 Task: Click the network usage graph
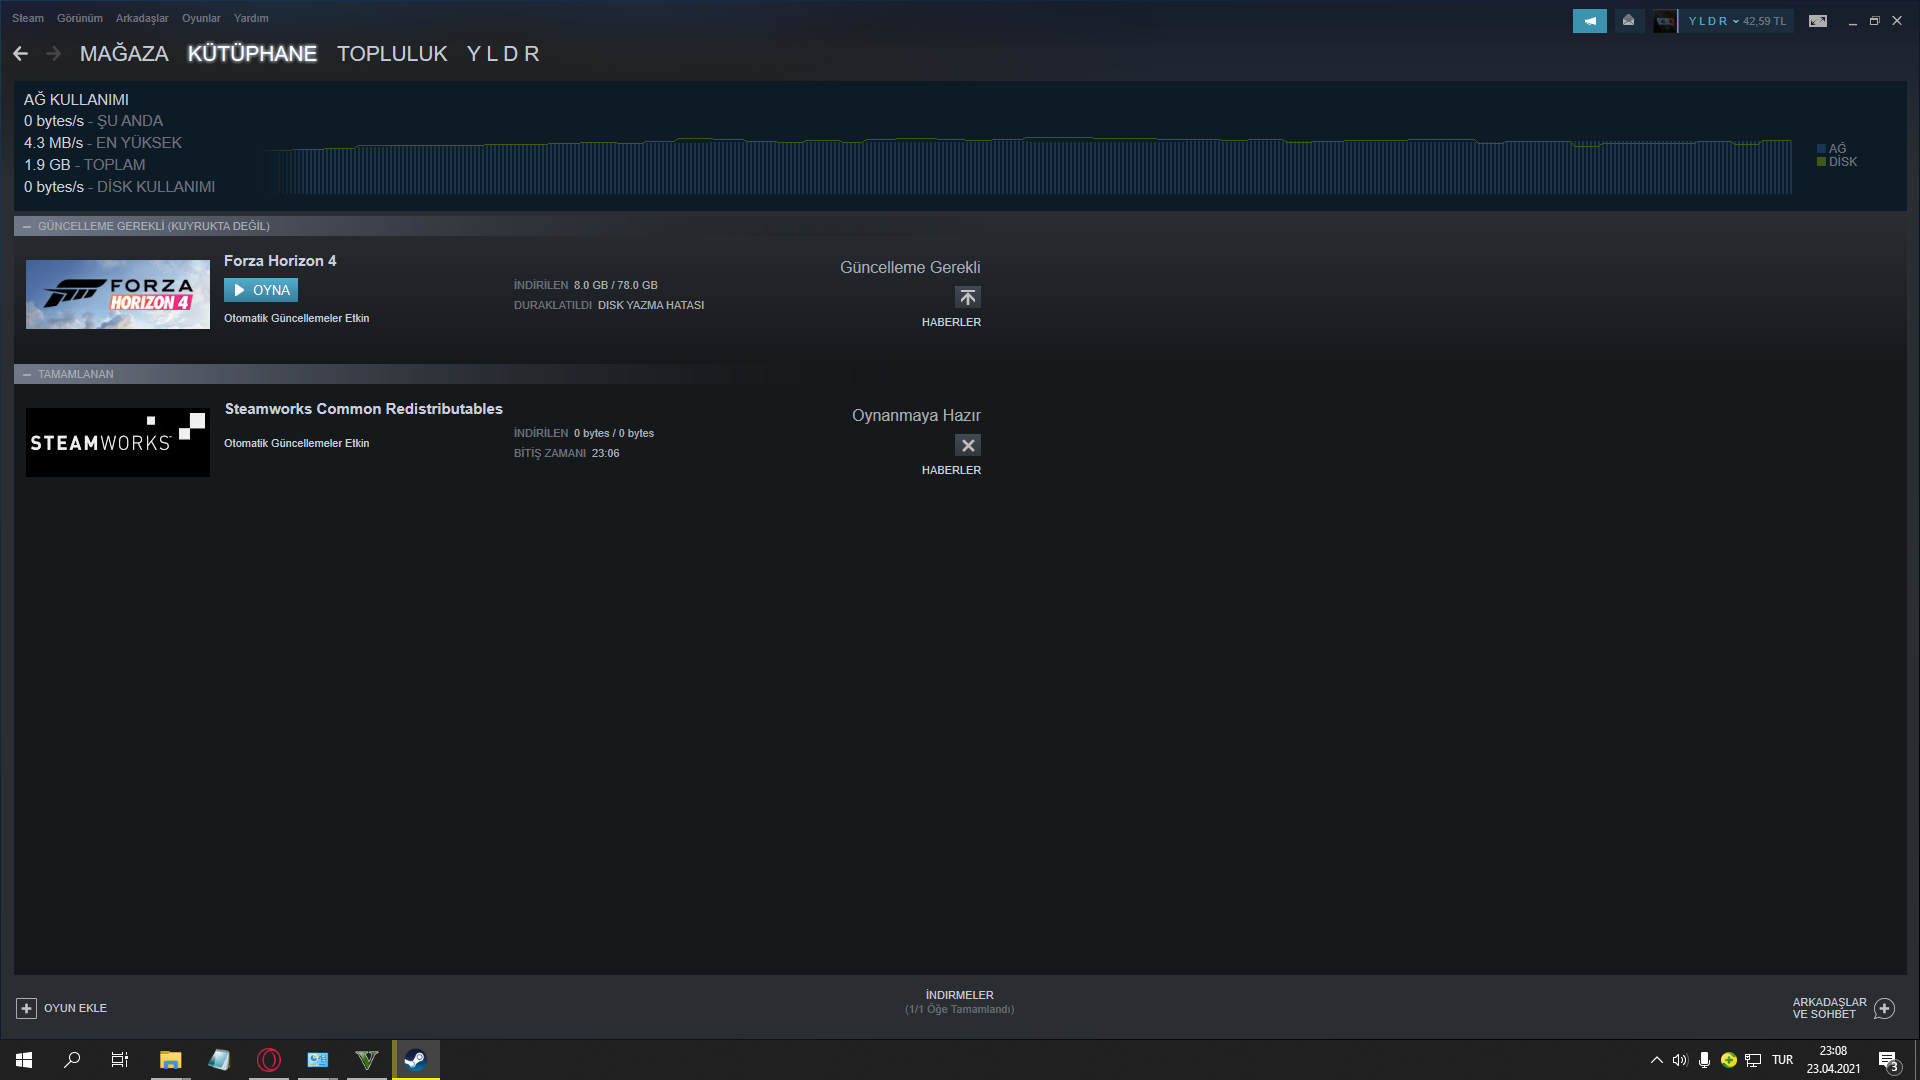click(1028, 166)
